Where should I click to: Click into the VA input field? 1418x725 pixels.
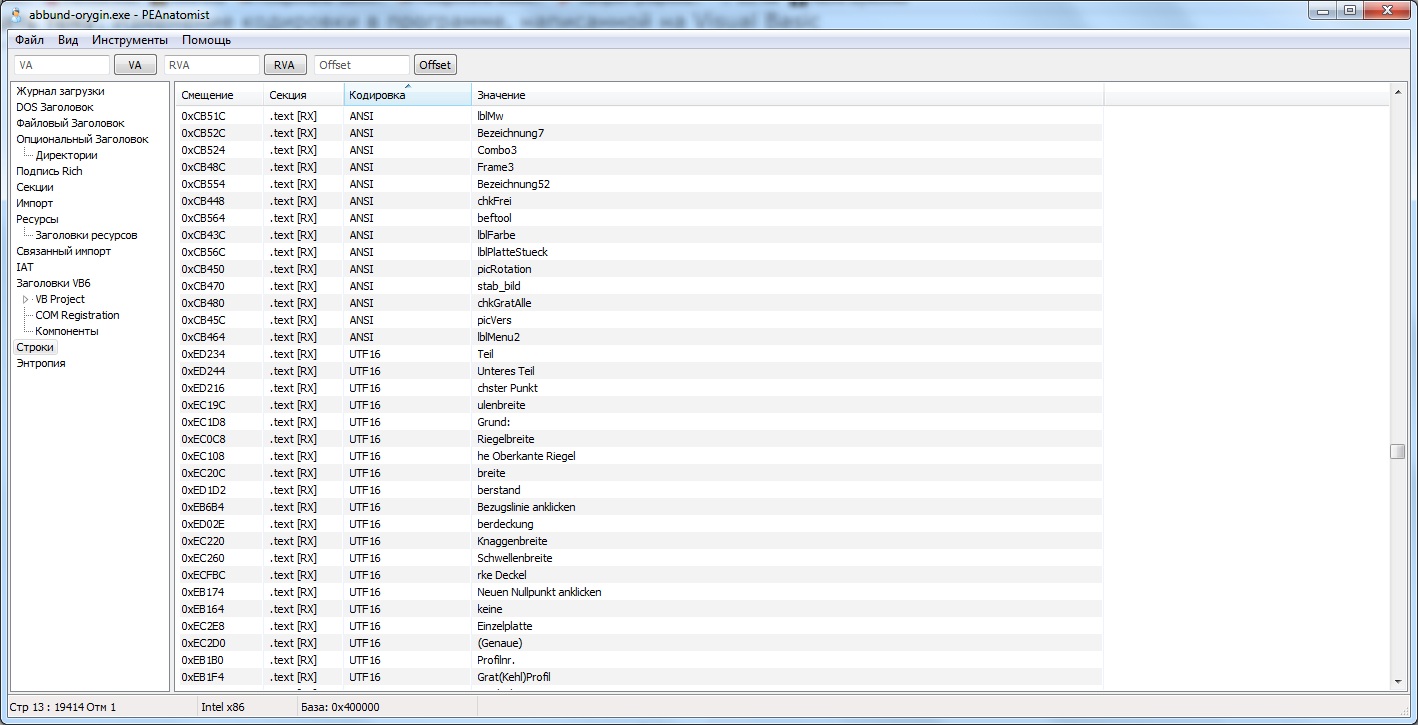pyautogui.click(x=62, y=65)
